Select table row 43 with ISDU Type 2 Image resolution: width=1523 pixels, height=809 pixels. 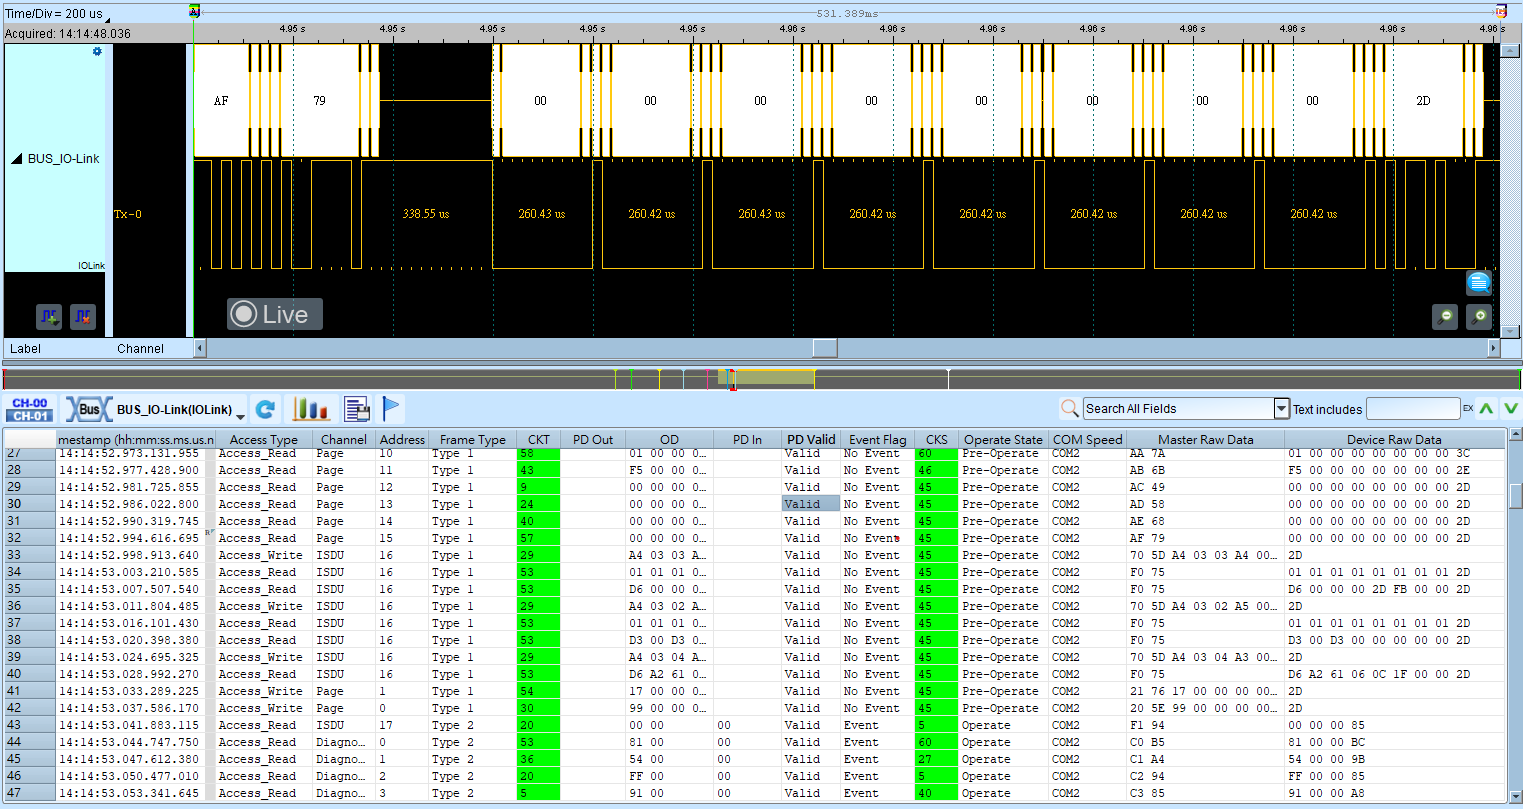[755, 725]
